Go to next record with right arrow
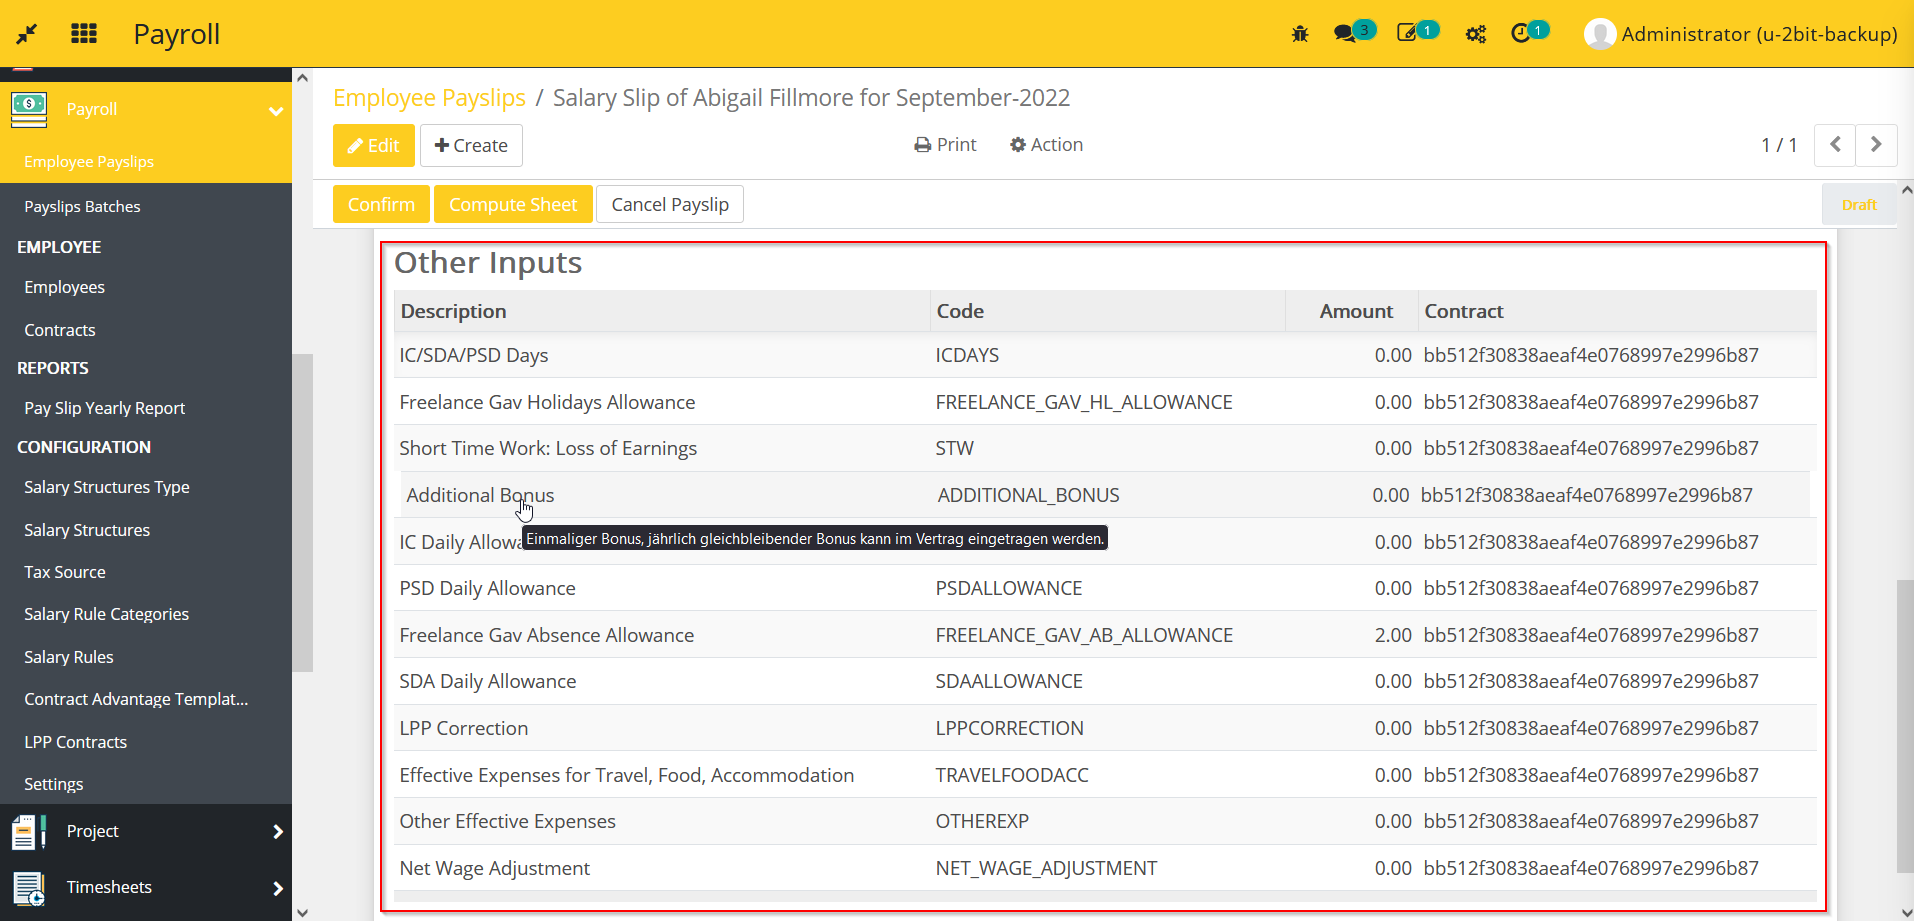 point(1875,145)
